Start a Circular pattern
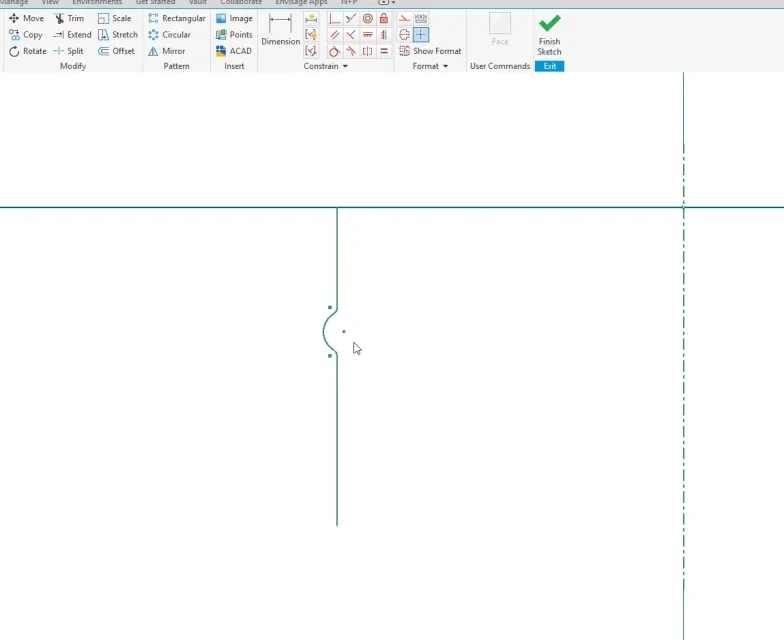The height and width of the screenshot is (640, 784). coord(170,35)
